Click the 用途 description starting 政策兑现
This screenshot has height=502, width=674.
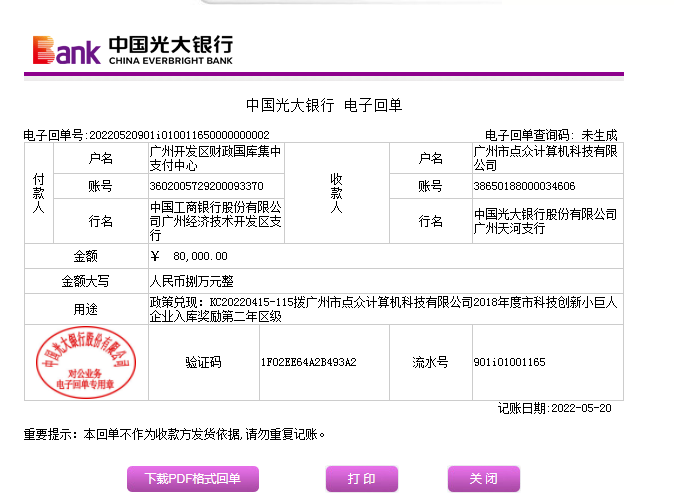[x=383, y=309]
